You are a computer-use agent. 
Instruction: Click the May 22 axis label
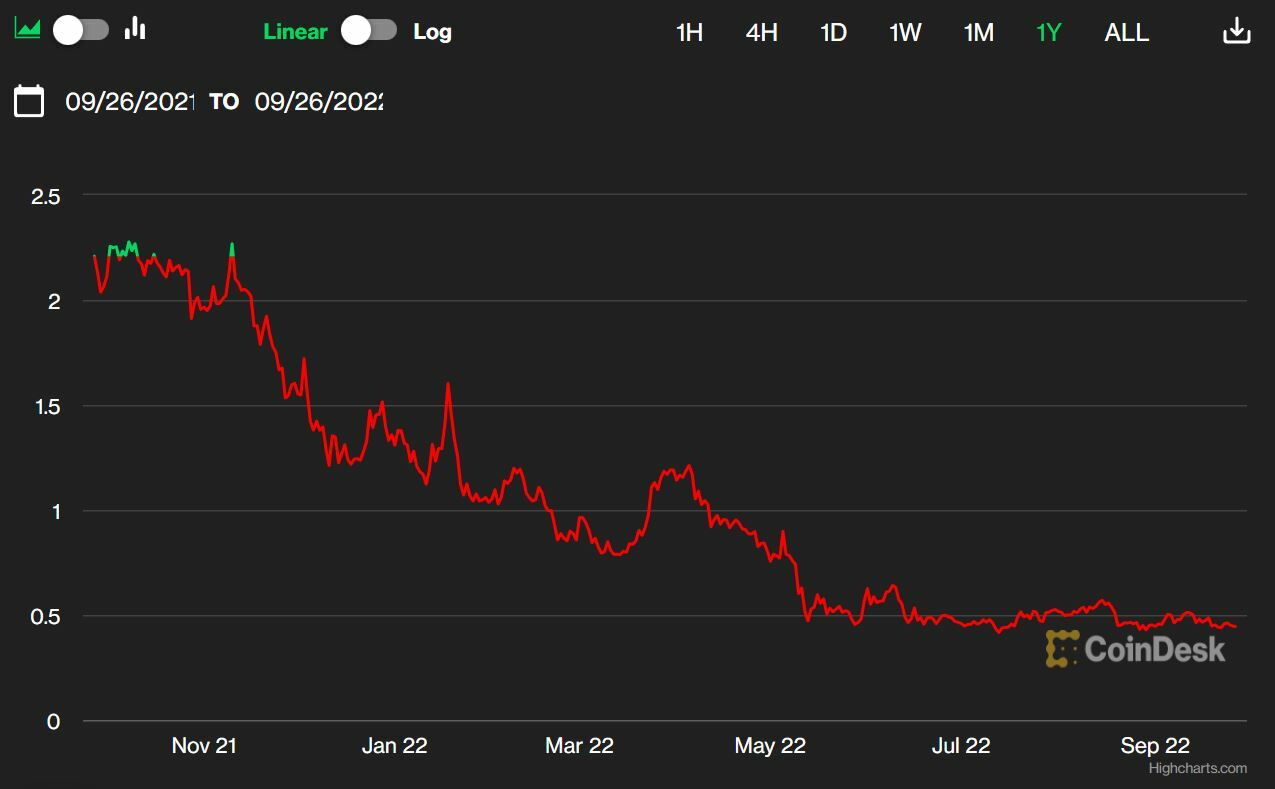pyautogui.click(x=770, y=746)
